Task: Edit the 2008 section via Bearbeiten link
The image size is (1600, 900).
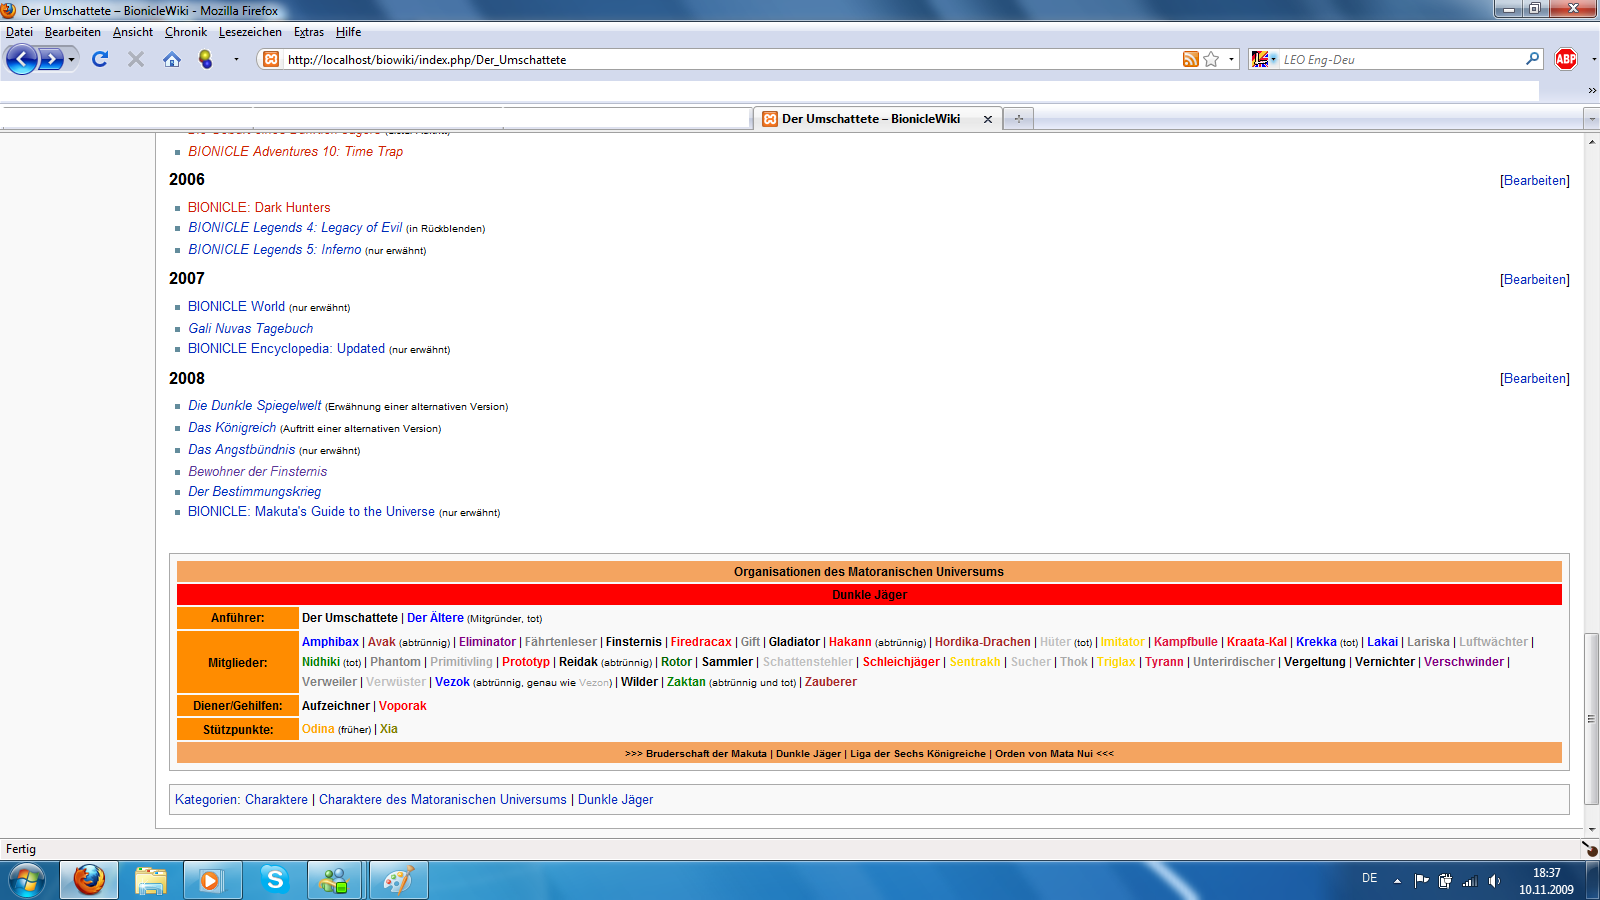Action: [1534, 378]
